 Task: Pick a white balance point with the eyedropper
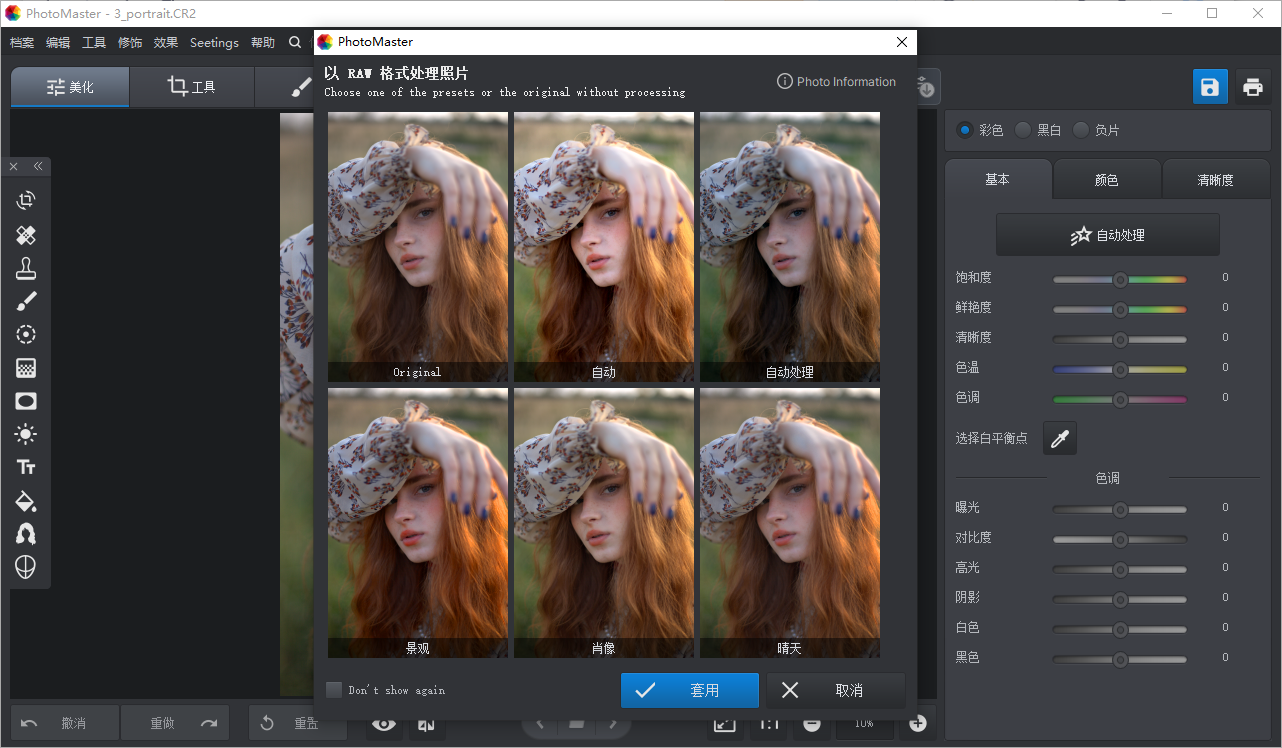click(x=1059, y=438)
